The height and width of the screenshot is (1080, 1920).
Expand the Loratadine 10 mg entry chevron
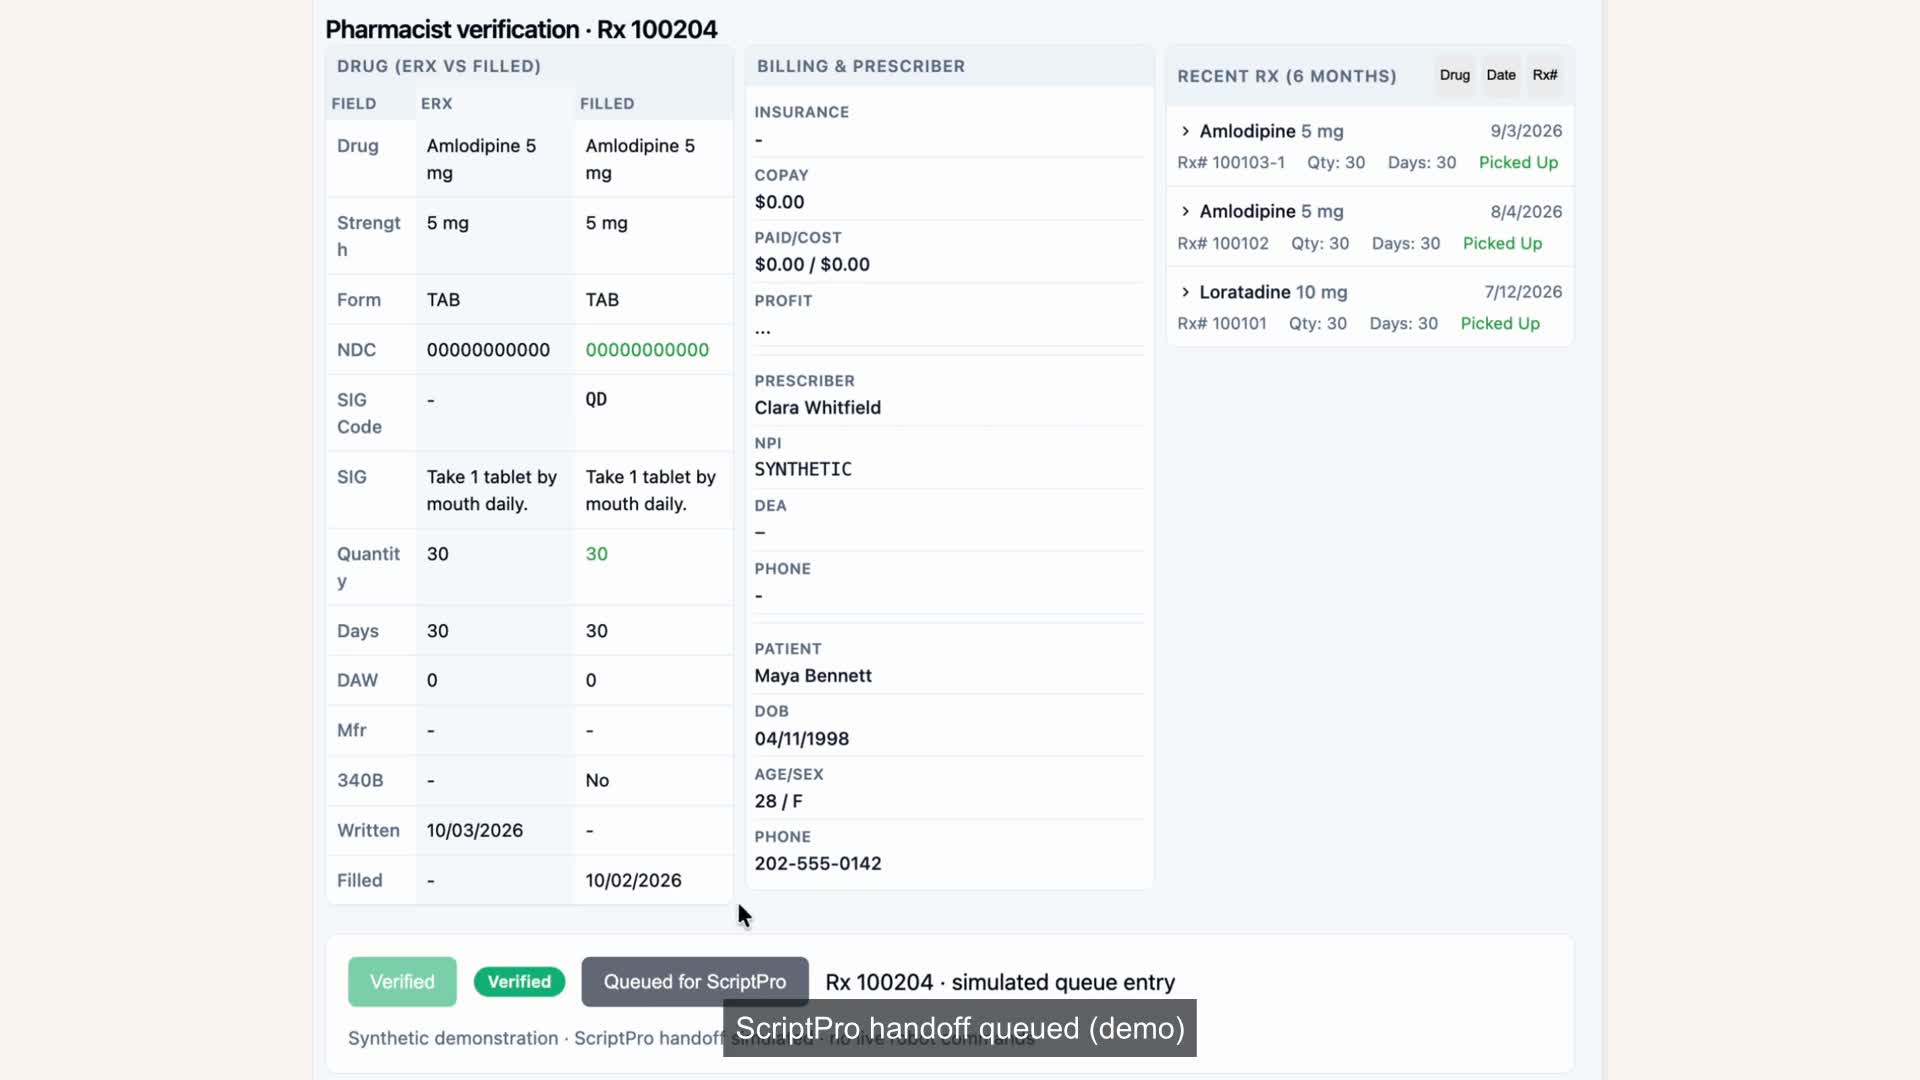[x=1185, y=292]
